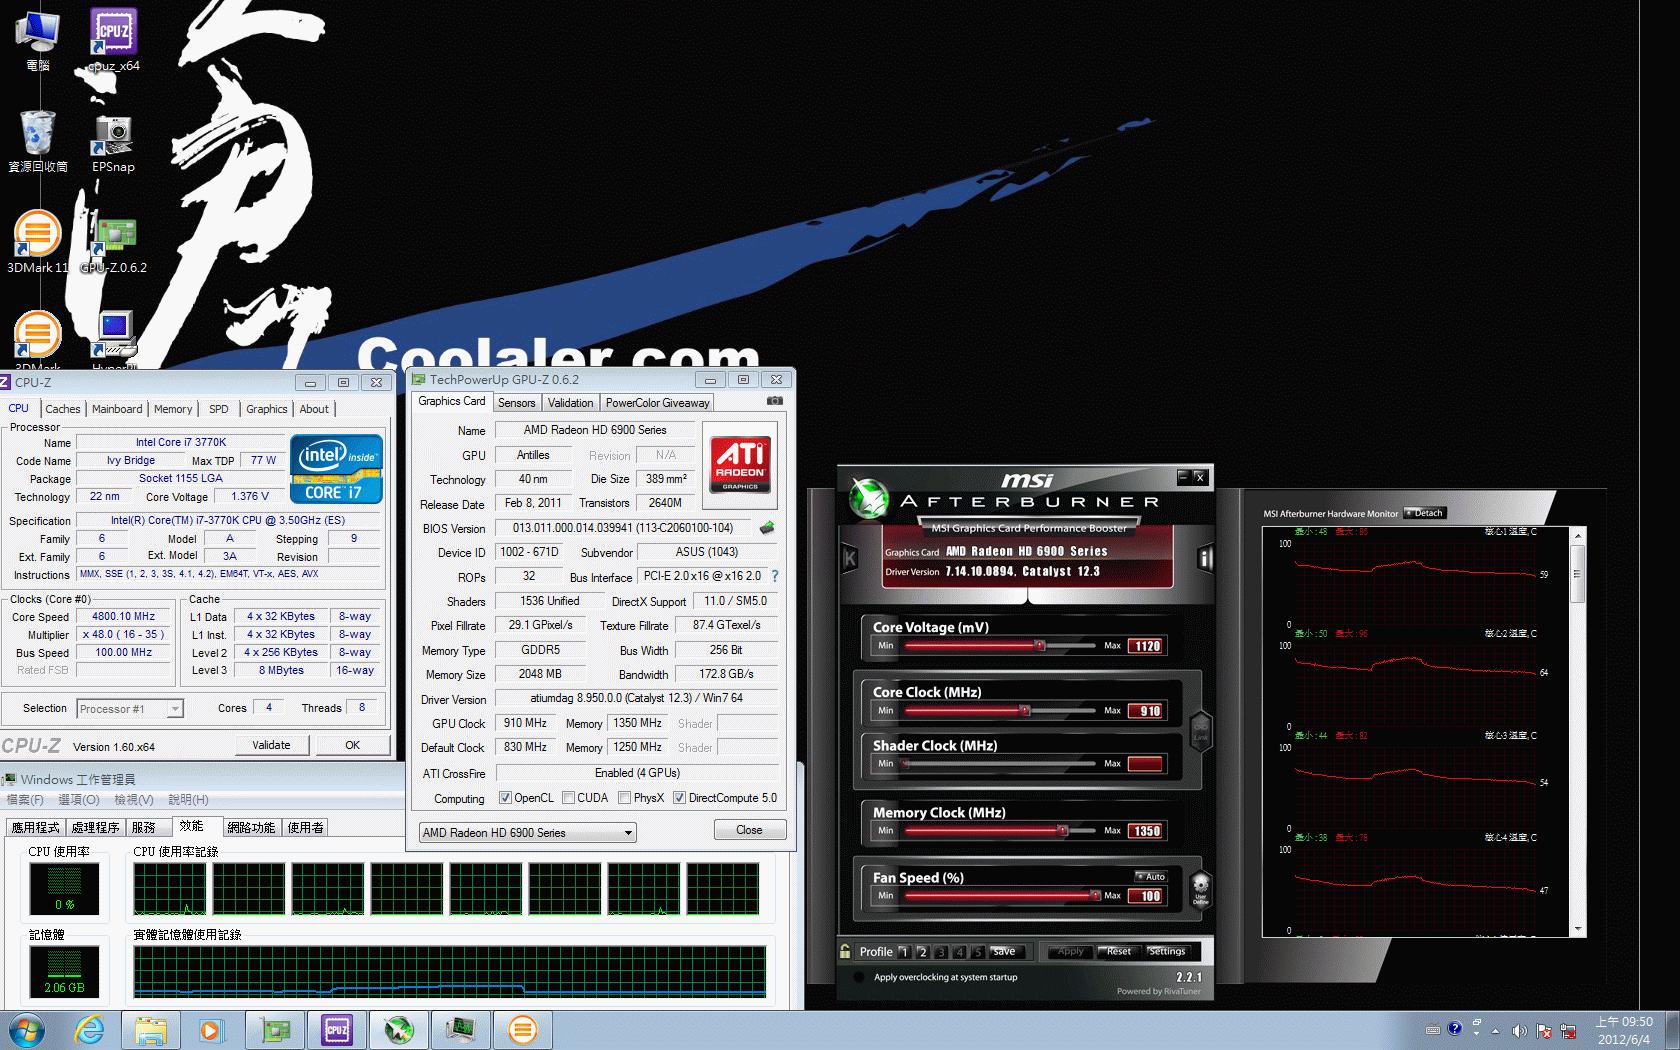This screenshot has width=1680, height=1050.
Task: Click the taskbar clock showing 09:50
Action: click(x=1624, y=1030)
